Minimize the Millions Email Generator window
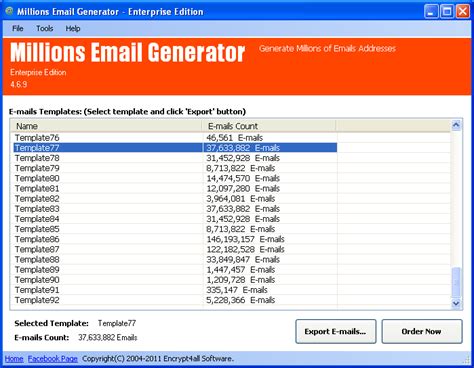Screen dimensions: 474x368 [x=431, y=12]
